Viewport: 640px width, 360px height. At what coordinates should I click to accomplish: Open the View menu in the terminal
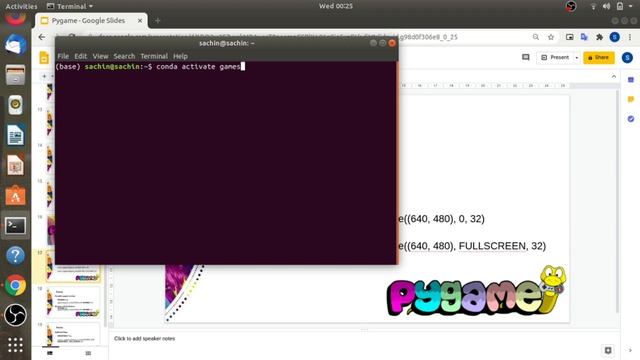100,56
